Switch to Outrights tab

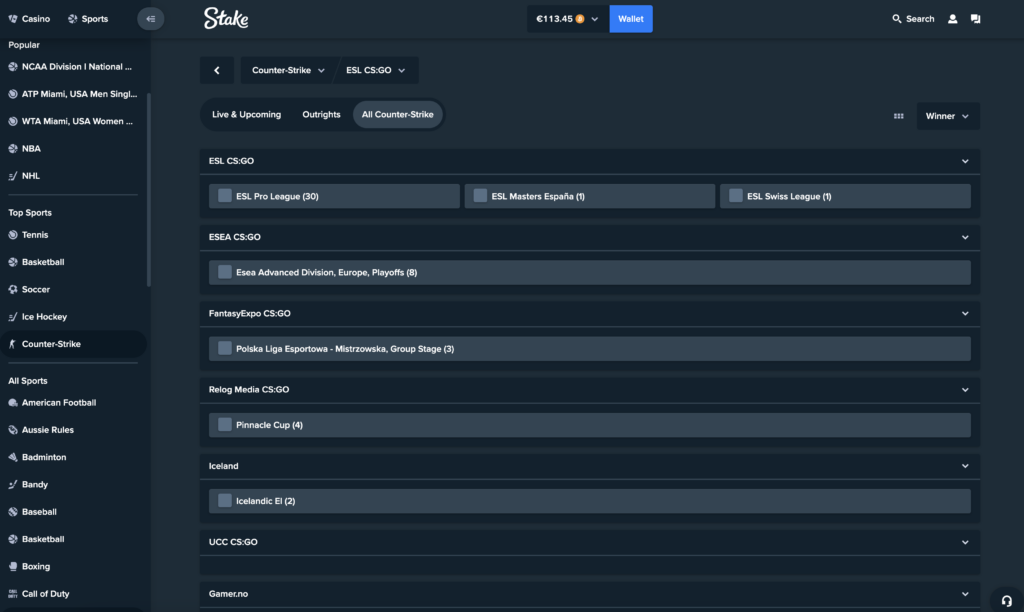321,114
